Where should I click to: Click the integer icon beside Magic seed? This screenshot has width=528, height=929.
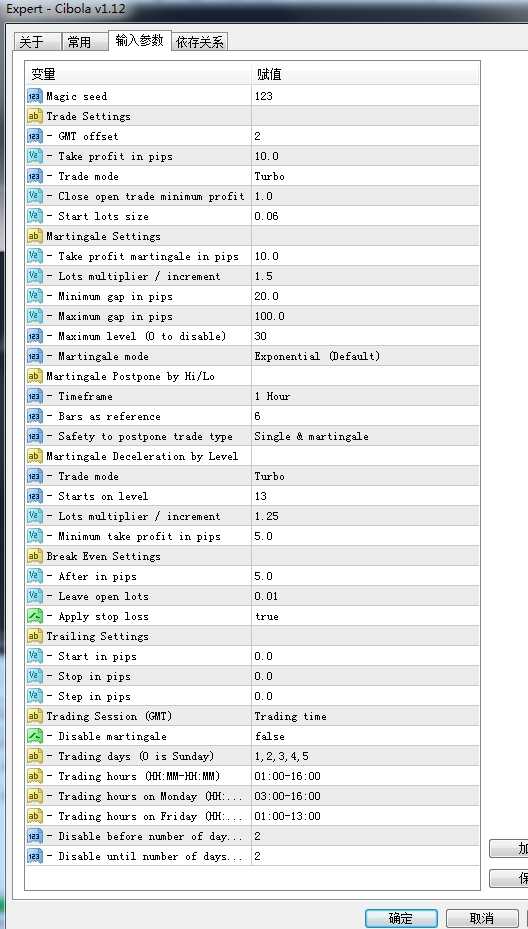[35, 96]
